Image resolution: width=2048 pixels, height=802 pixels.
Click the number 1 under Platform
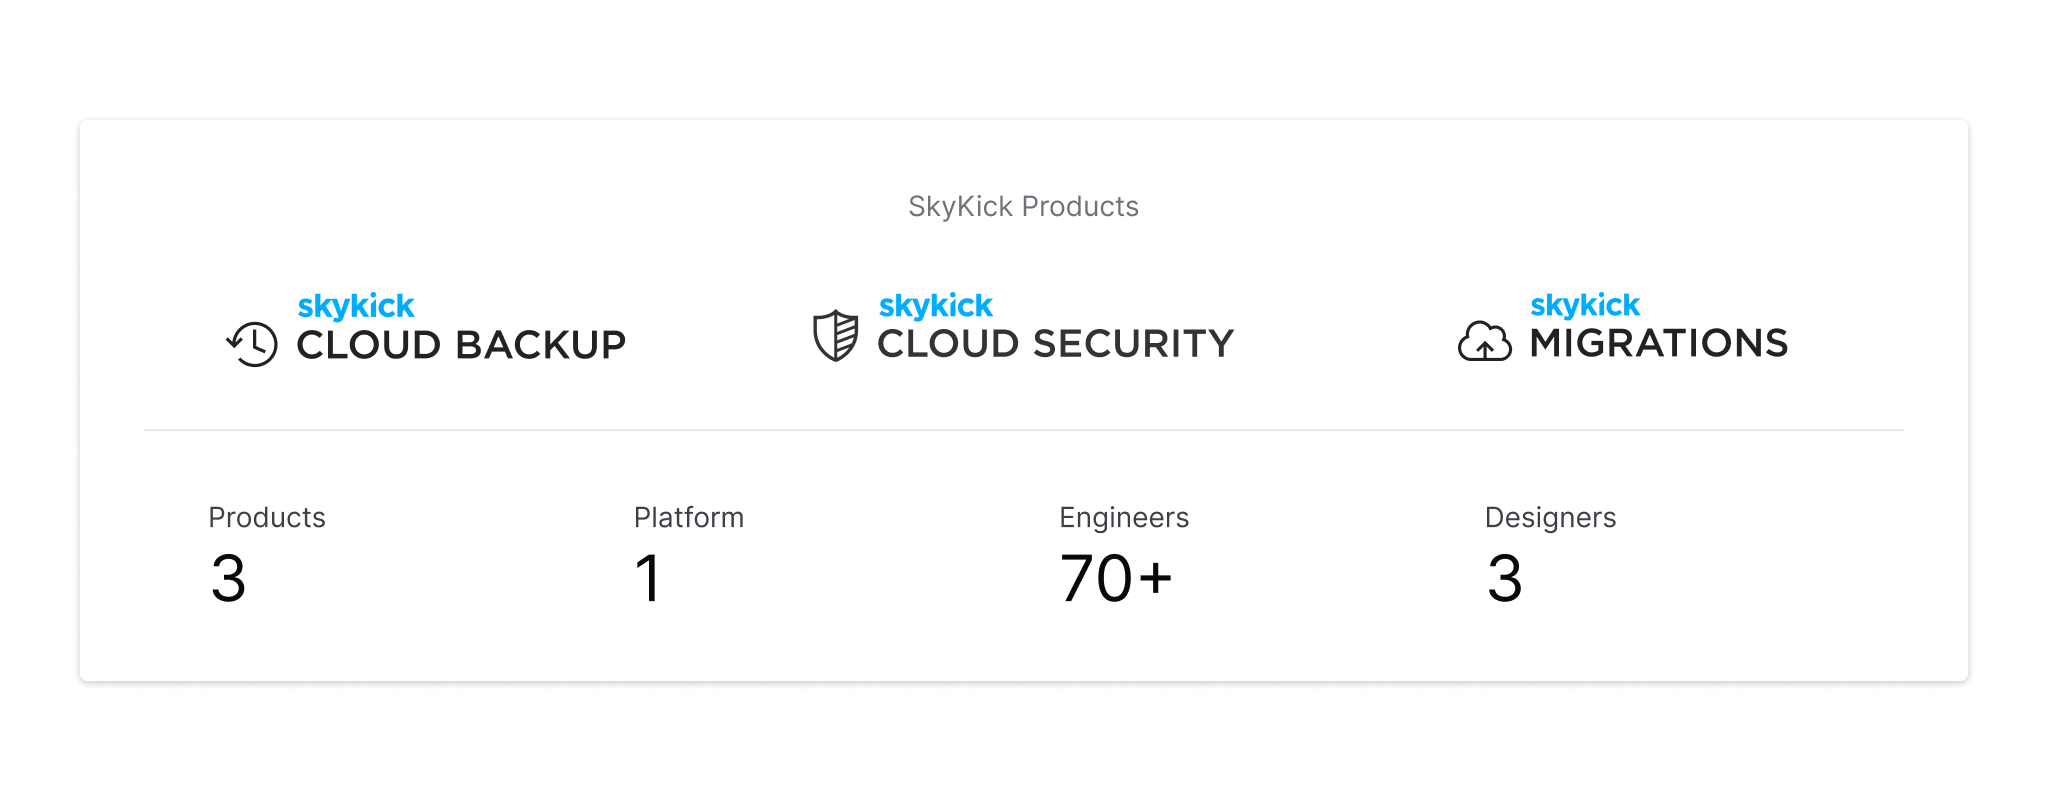tap(648, 579)
